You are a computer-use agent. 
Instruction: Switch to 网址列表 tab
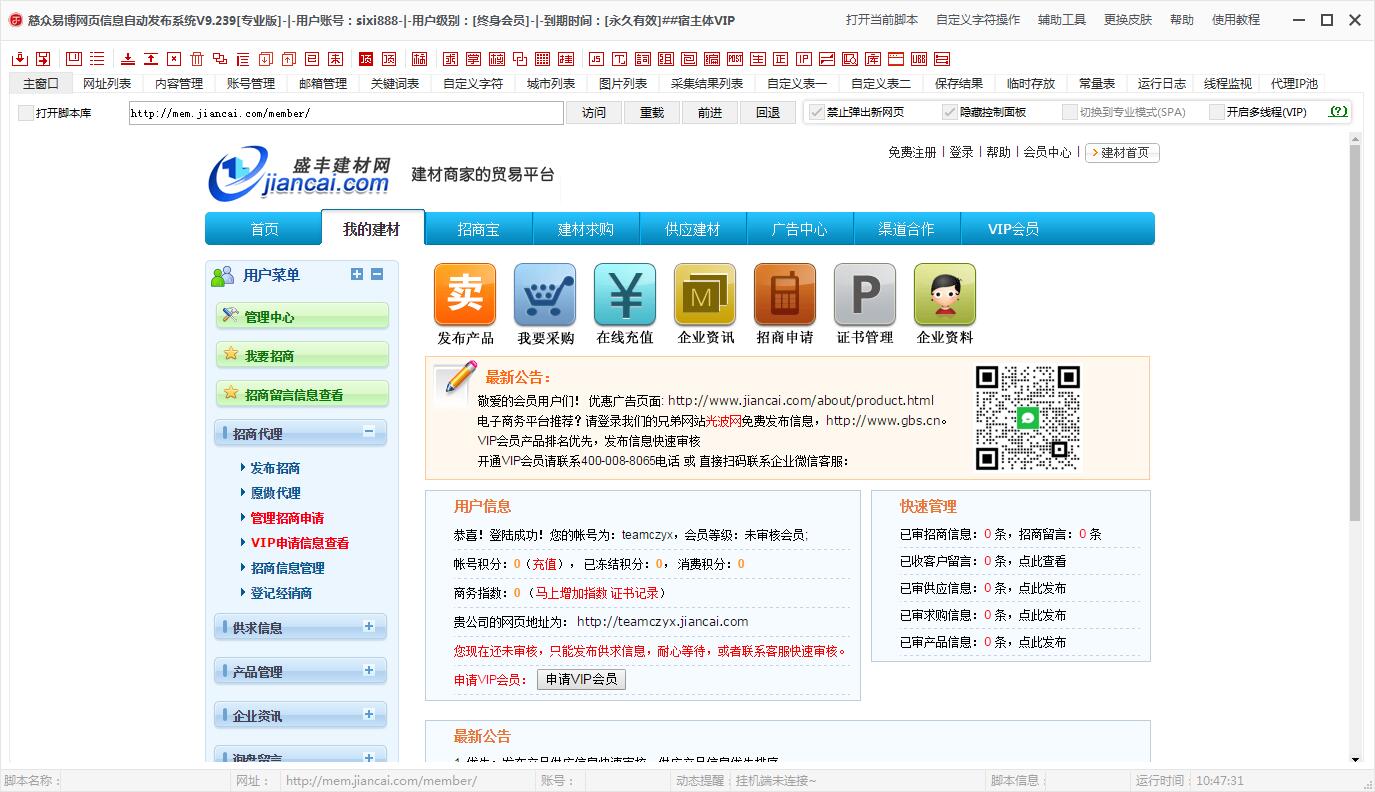click(107, 84)
